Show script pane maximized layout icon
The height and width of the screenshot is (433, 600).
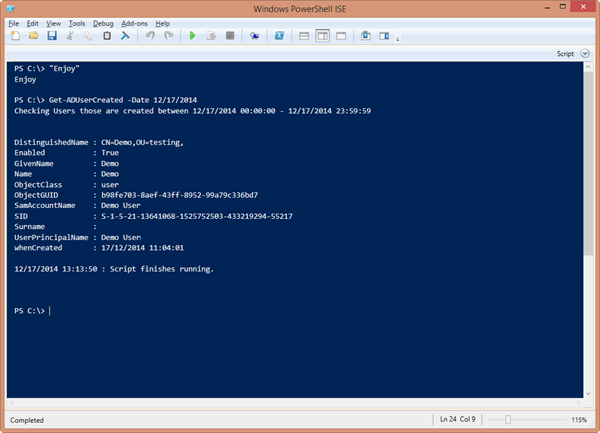tap(341, 36)
